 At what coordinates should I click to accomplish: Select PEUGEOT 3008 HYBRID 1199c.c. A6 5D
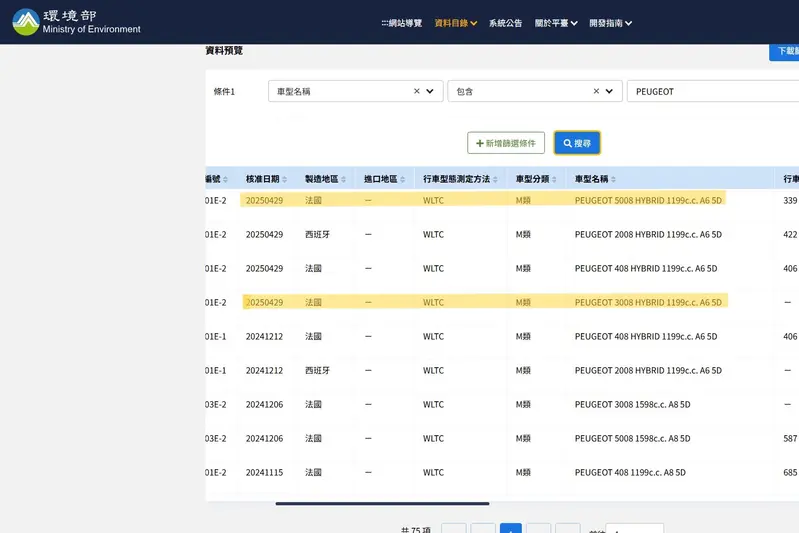click(648, 302)
